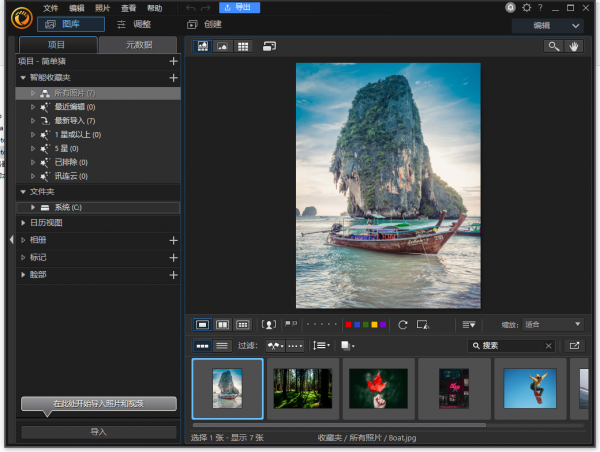Viewport: 600px width, 452px height.
Task: Enable compare two photos view
Action: (222, 324)
